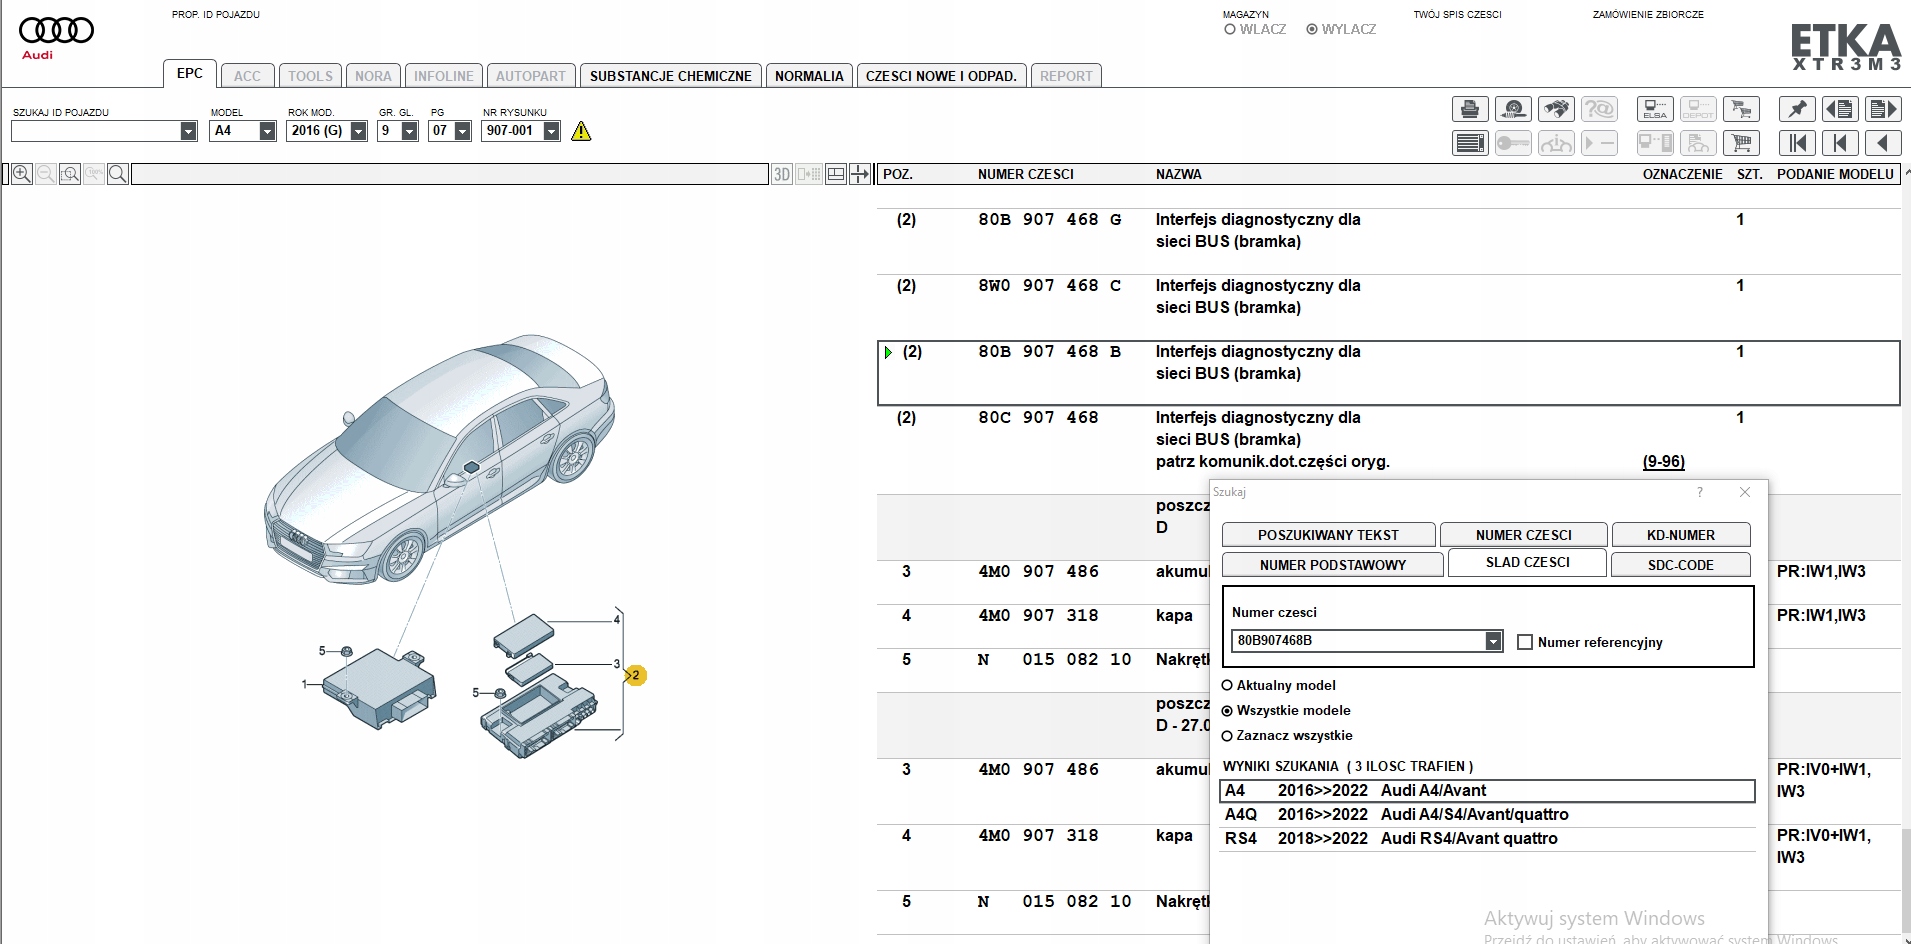Open the ROK MOD. year dropdown
Screen dimensions: 1911x944
[x=359, y=131]
